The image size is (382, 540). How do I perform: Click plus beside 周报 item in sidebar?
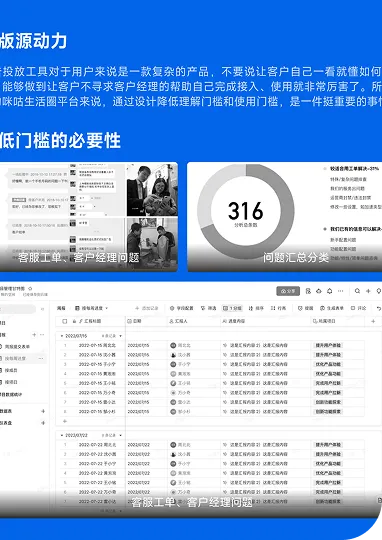point(34,334)
